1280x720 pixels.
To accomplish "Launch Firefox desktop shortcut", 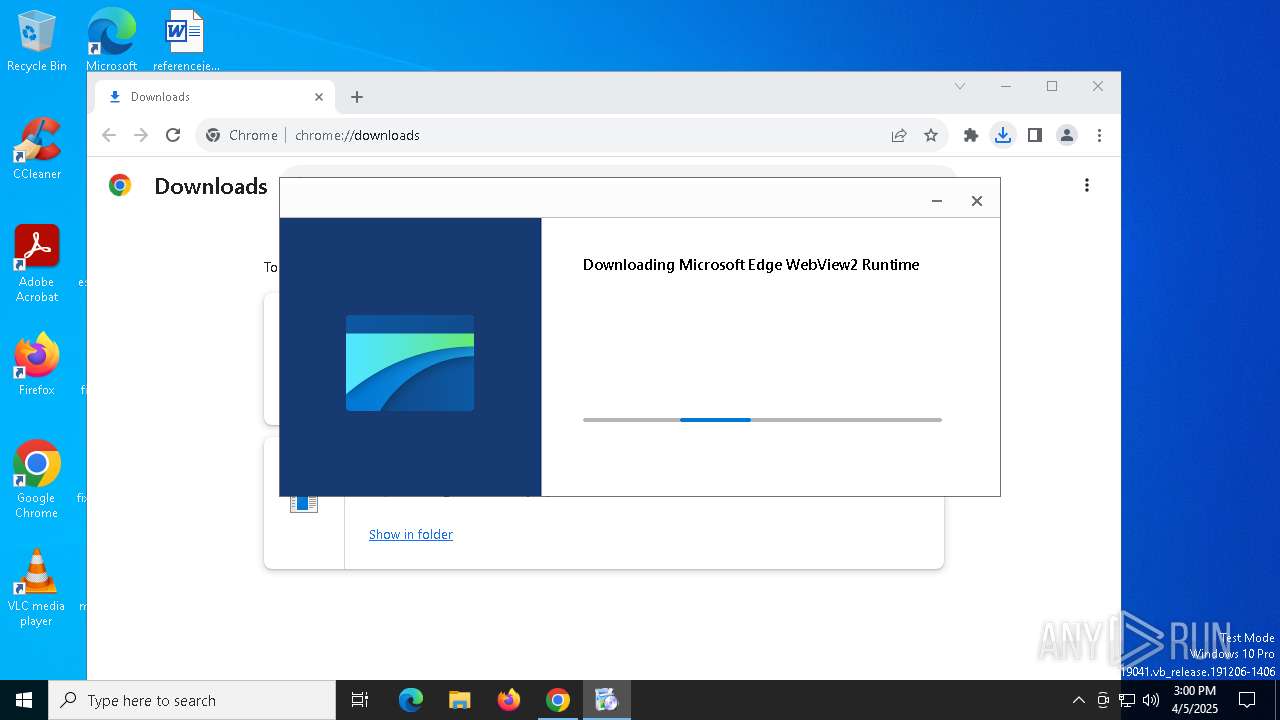I will point(37,365).
